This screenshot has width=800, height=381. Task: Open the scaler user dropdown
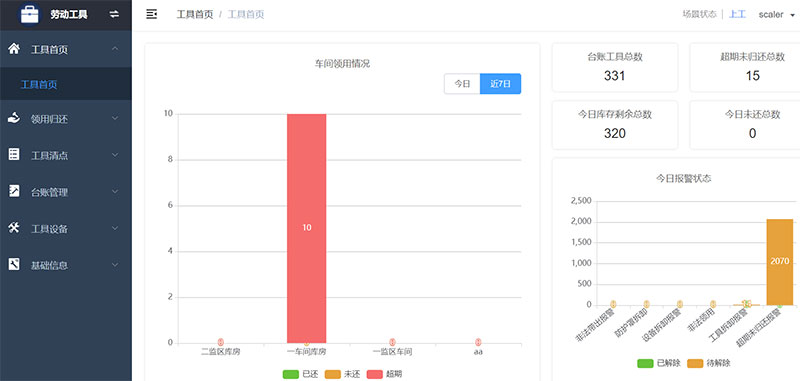click(777, 15)
